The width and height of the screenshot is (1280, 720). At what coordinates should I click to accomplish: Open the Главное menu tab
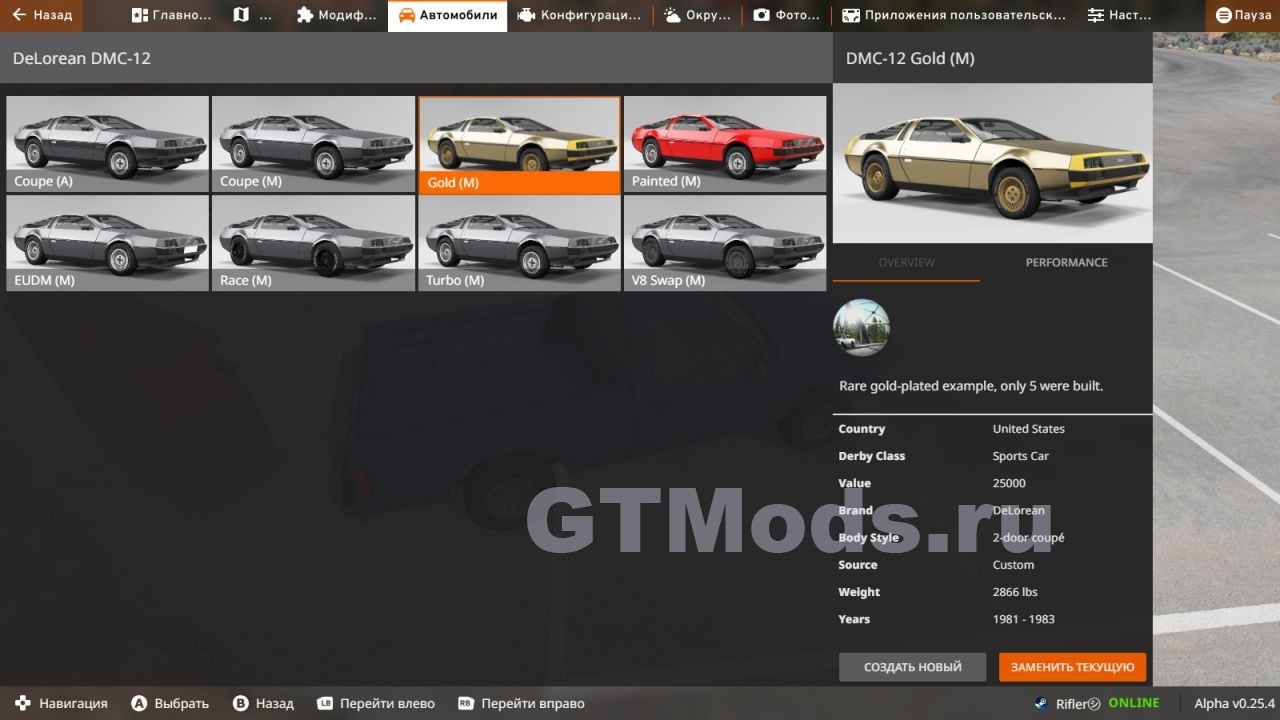pyautogui.click(x=171, y=15)
